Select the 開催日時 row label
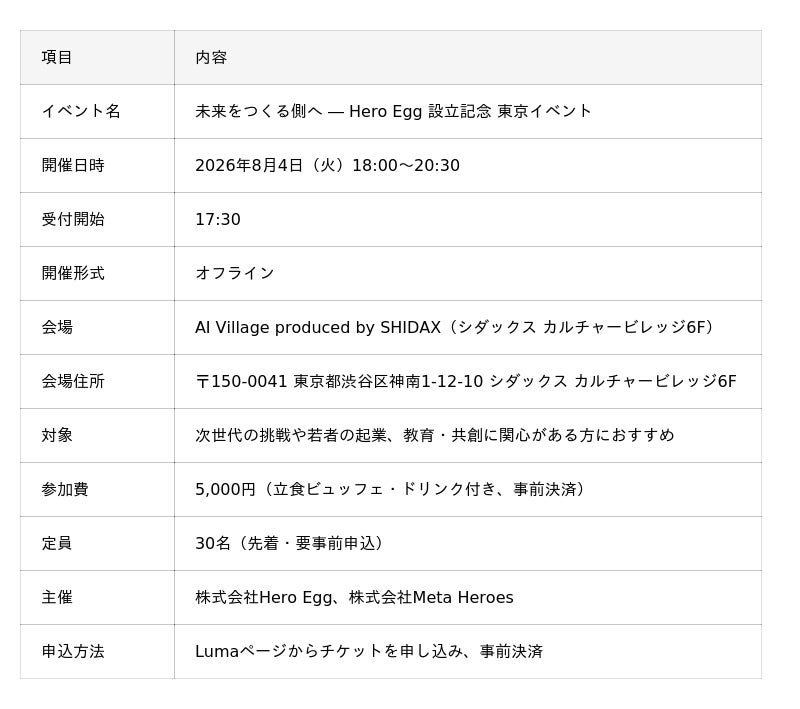Image resolution: width=800 pixels, height=709 pixels. click(x=73, y=165)
